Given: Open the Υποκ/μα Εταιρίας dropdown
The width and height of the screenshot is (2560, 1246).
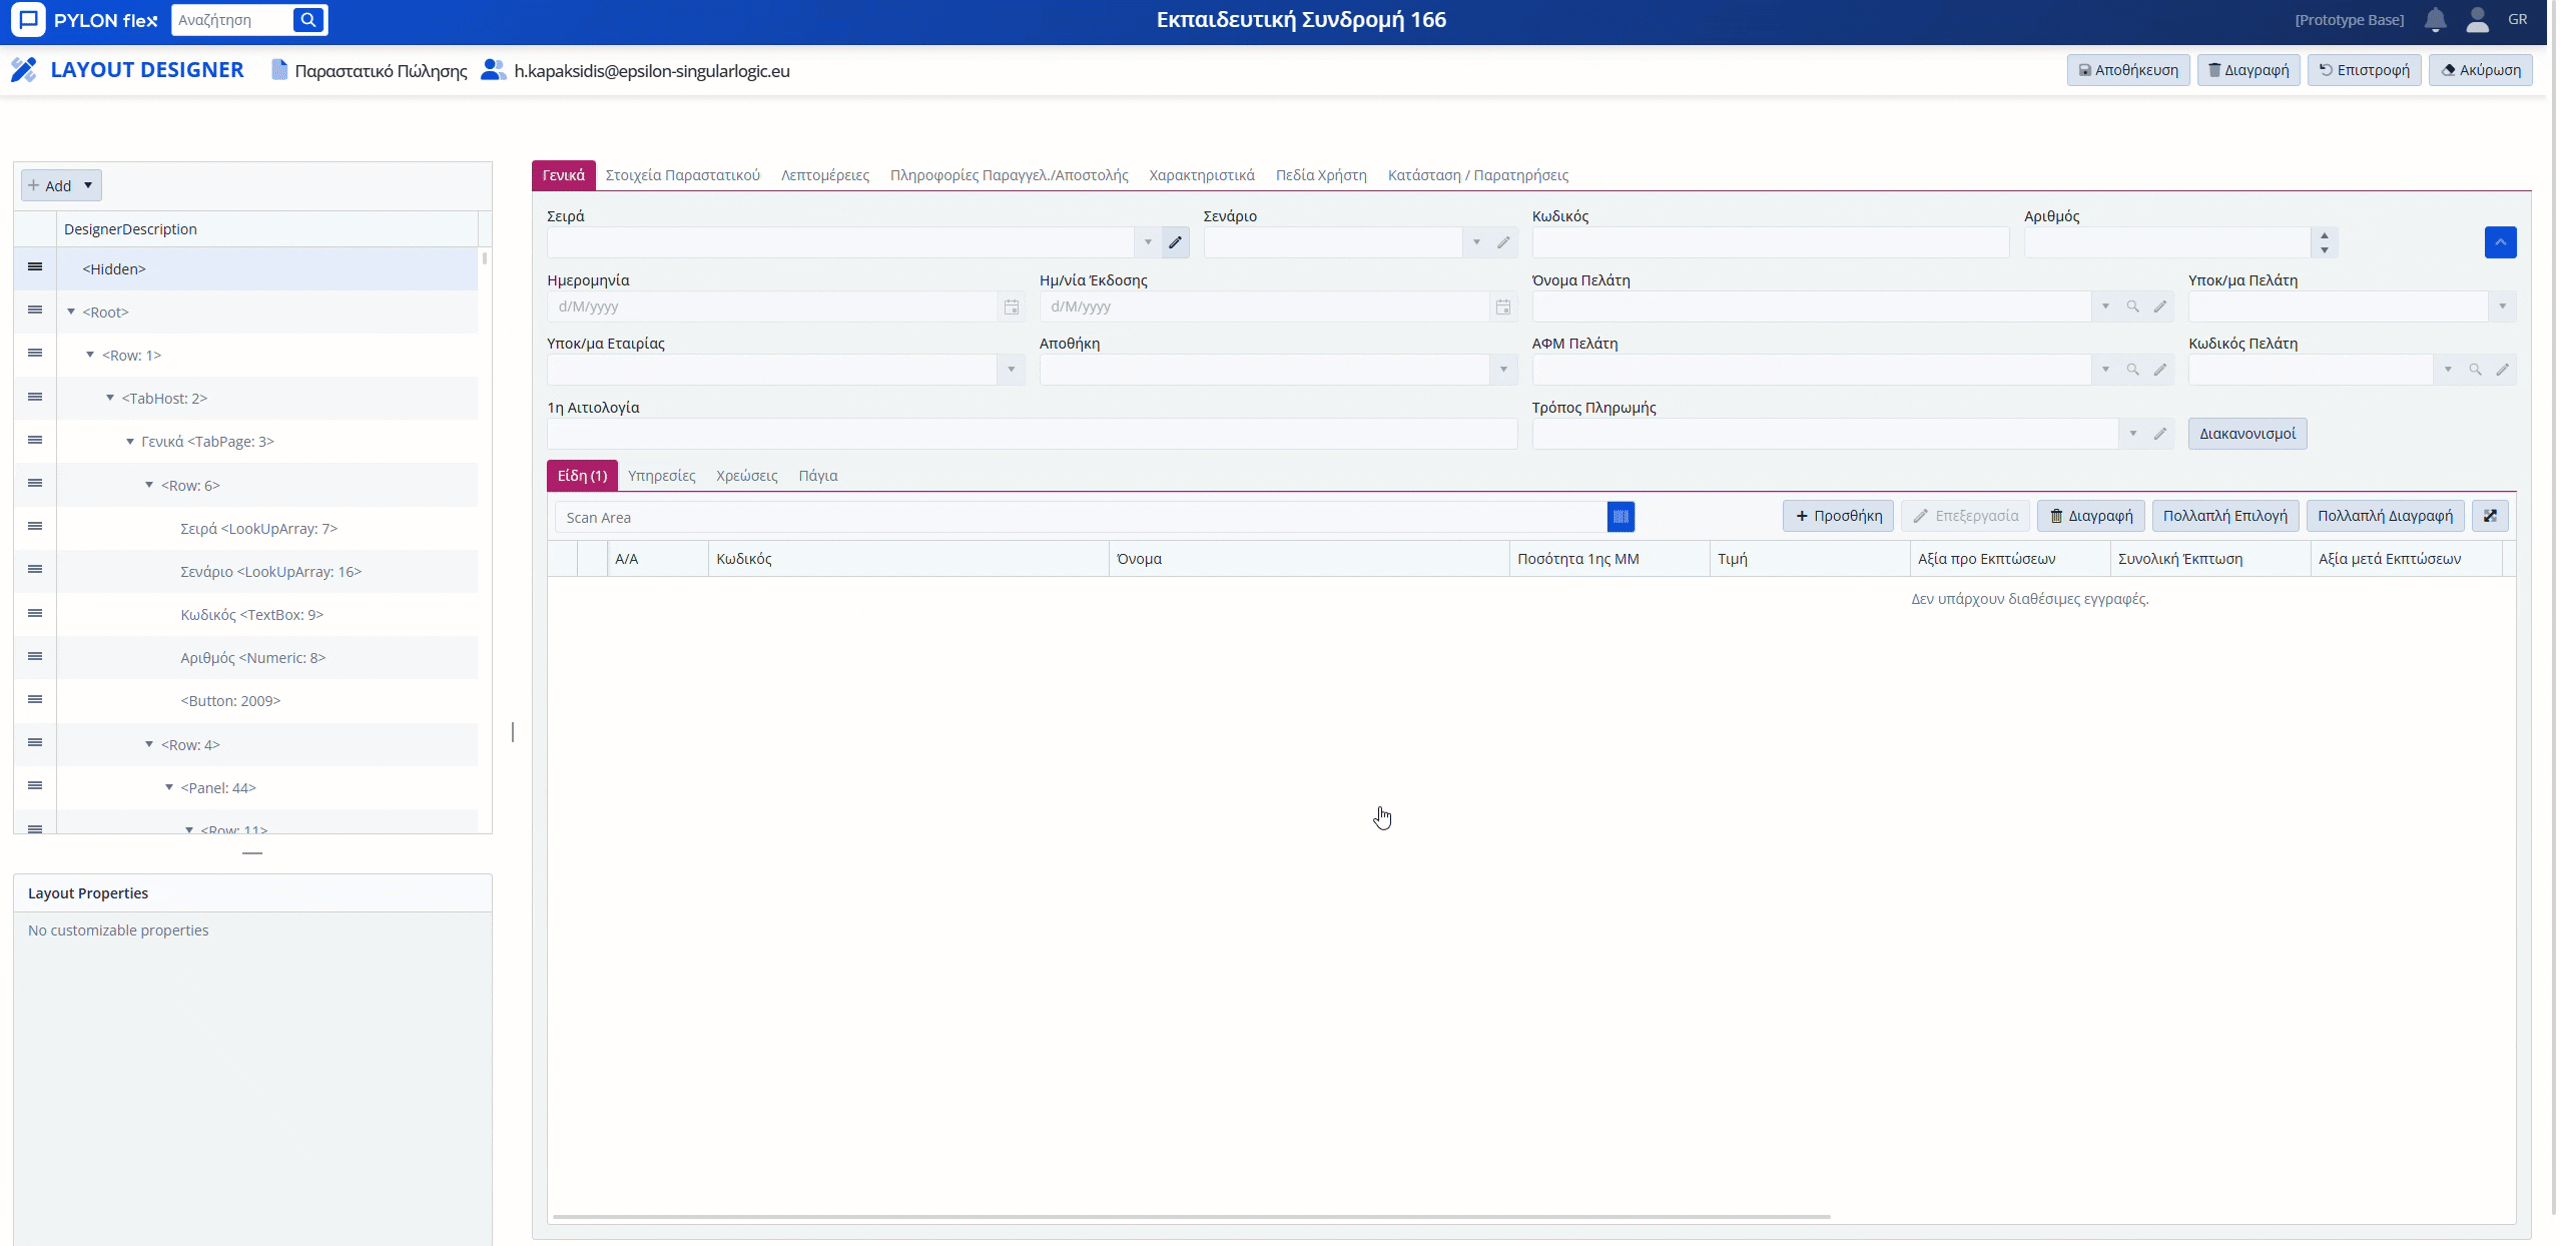Looking at the screenshot, I should click(x=1011, y=370).
